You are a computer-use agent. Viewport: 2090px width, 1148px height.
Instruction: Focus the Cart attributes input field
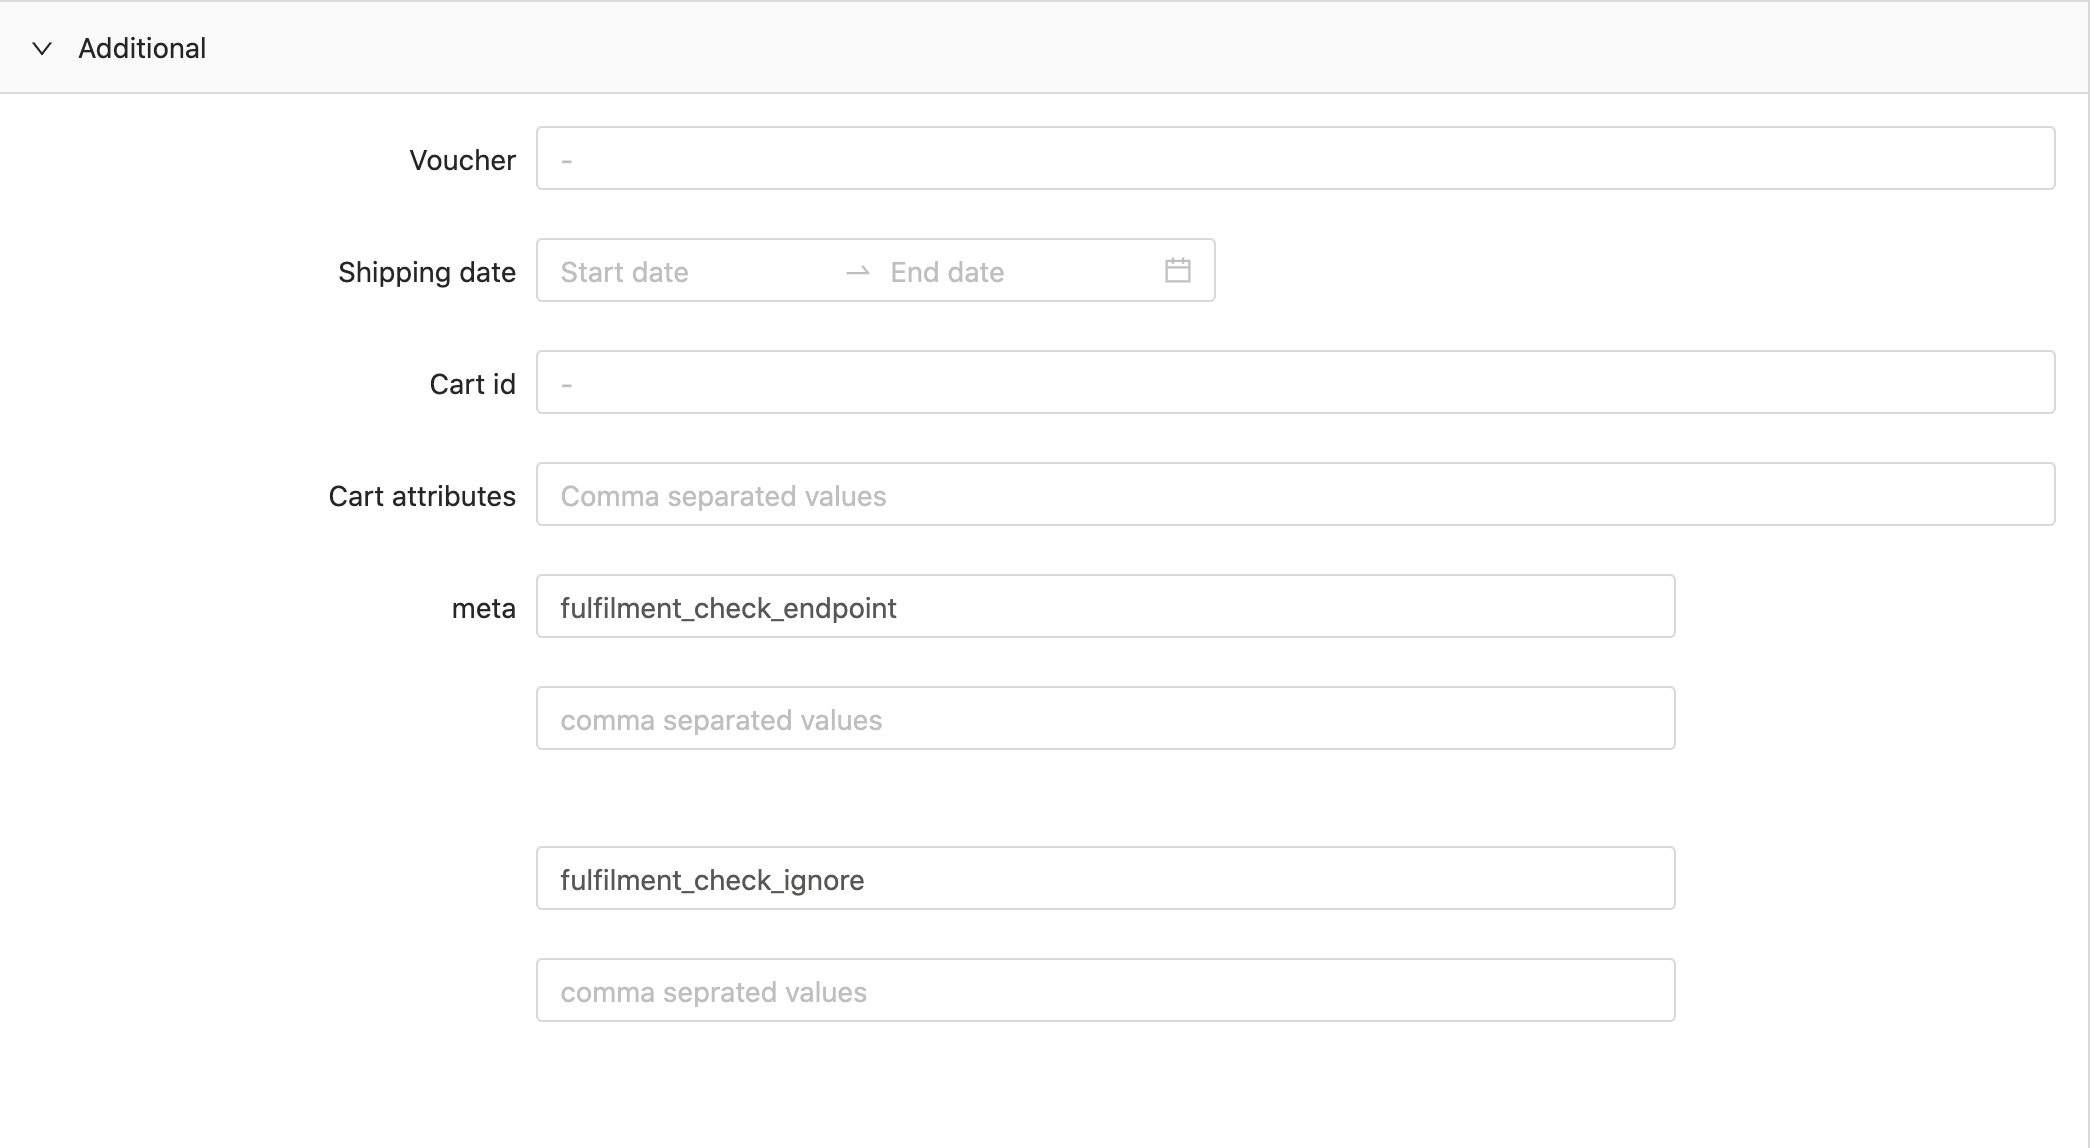click(1295, 494)
